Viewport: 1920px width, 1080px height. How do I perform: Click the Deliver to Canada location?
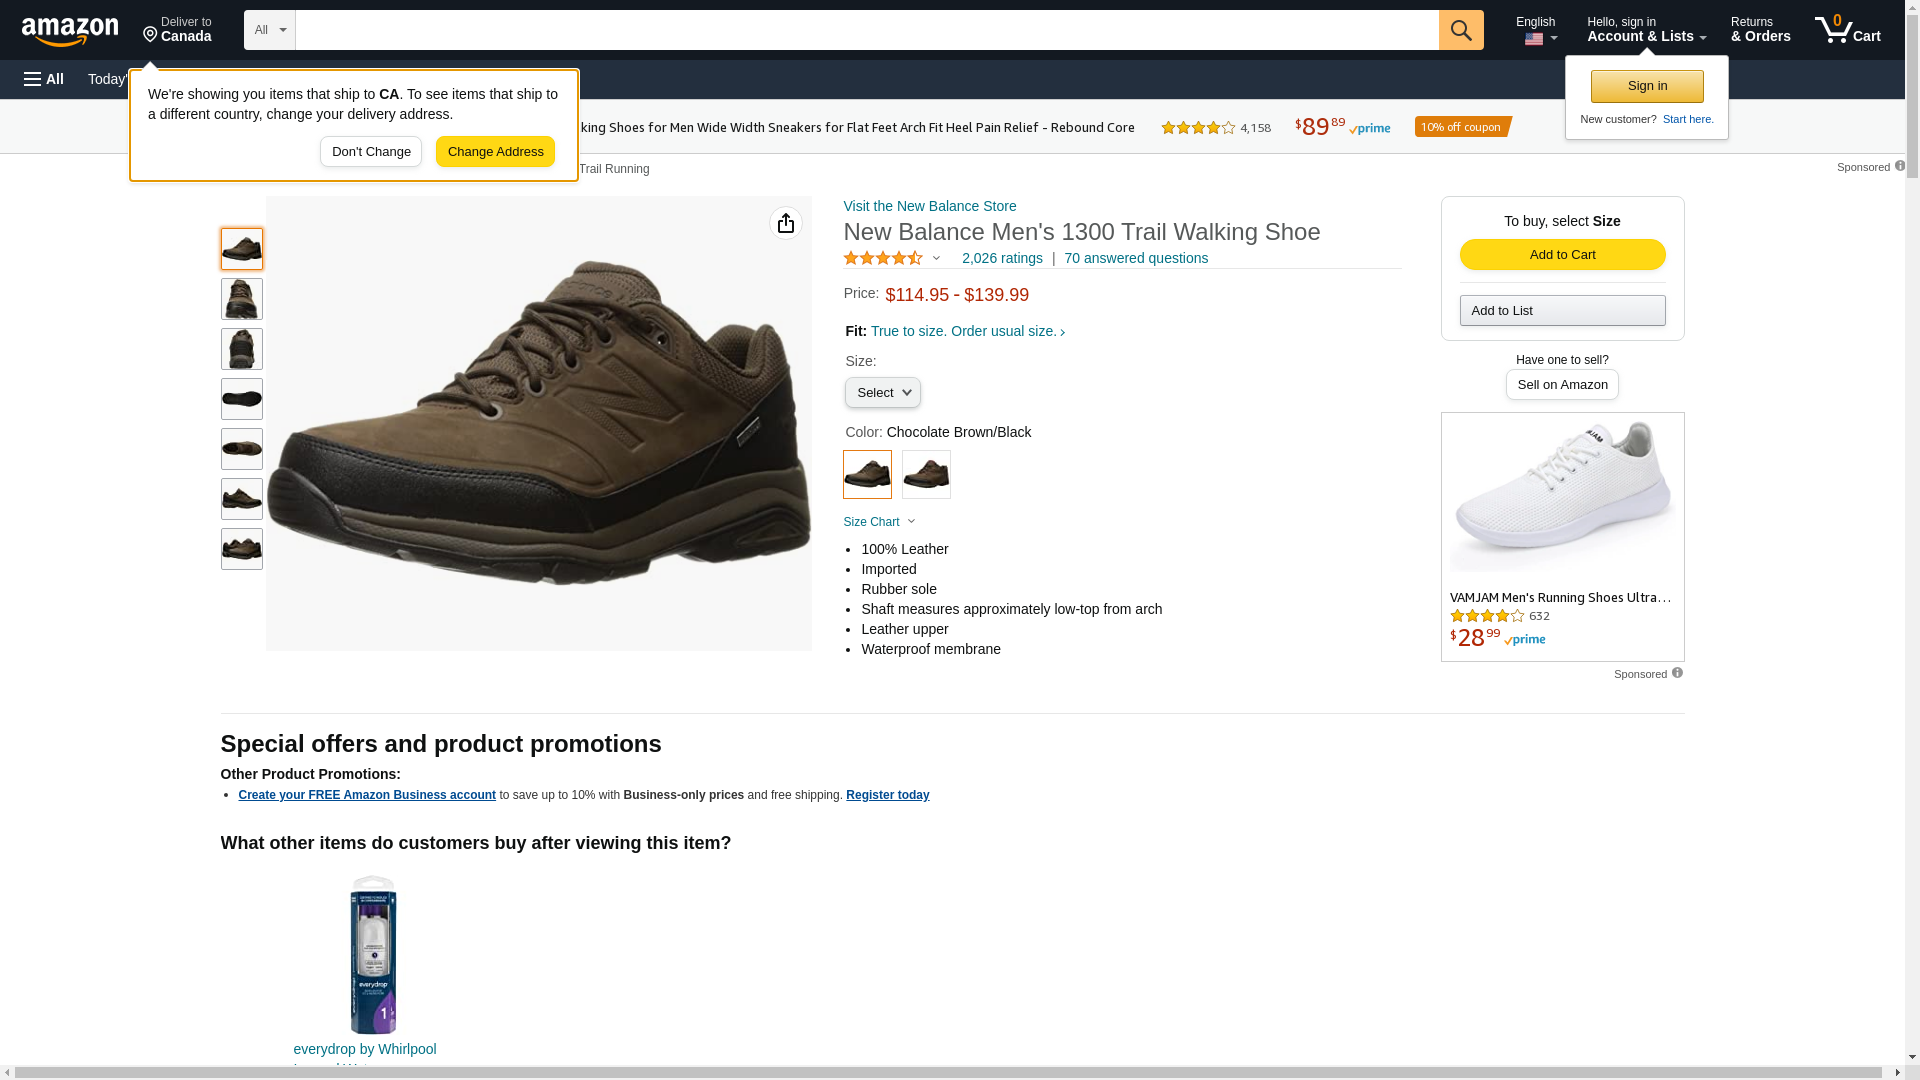pos(177,30)
